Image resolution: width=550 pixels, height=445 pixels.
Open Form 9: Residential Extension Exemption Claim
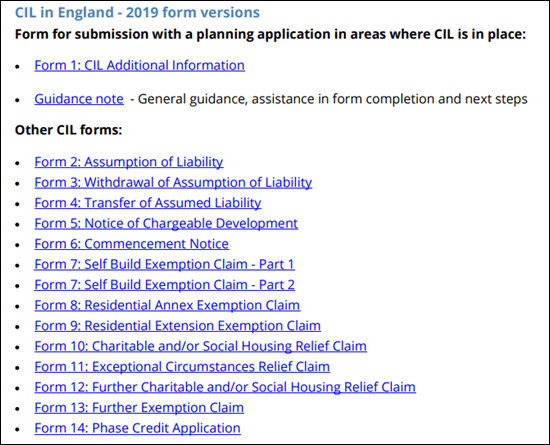tap(177, 326)
